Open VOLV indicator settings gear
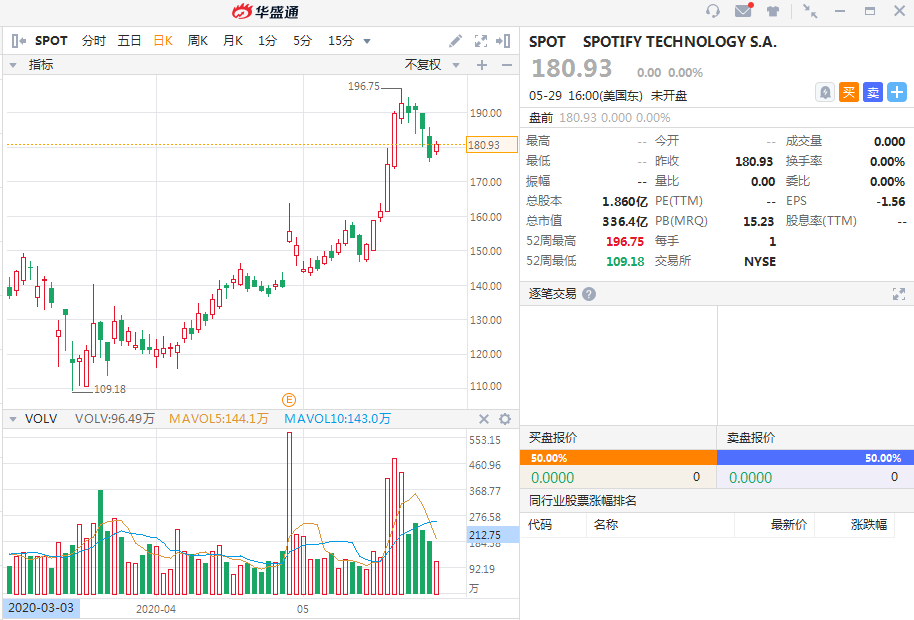This screenshot has height=620, width=914. [x=505, y=419]
